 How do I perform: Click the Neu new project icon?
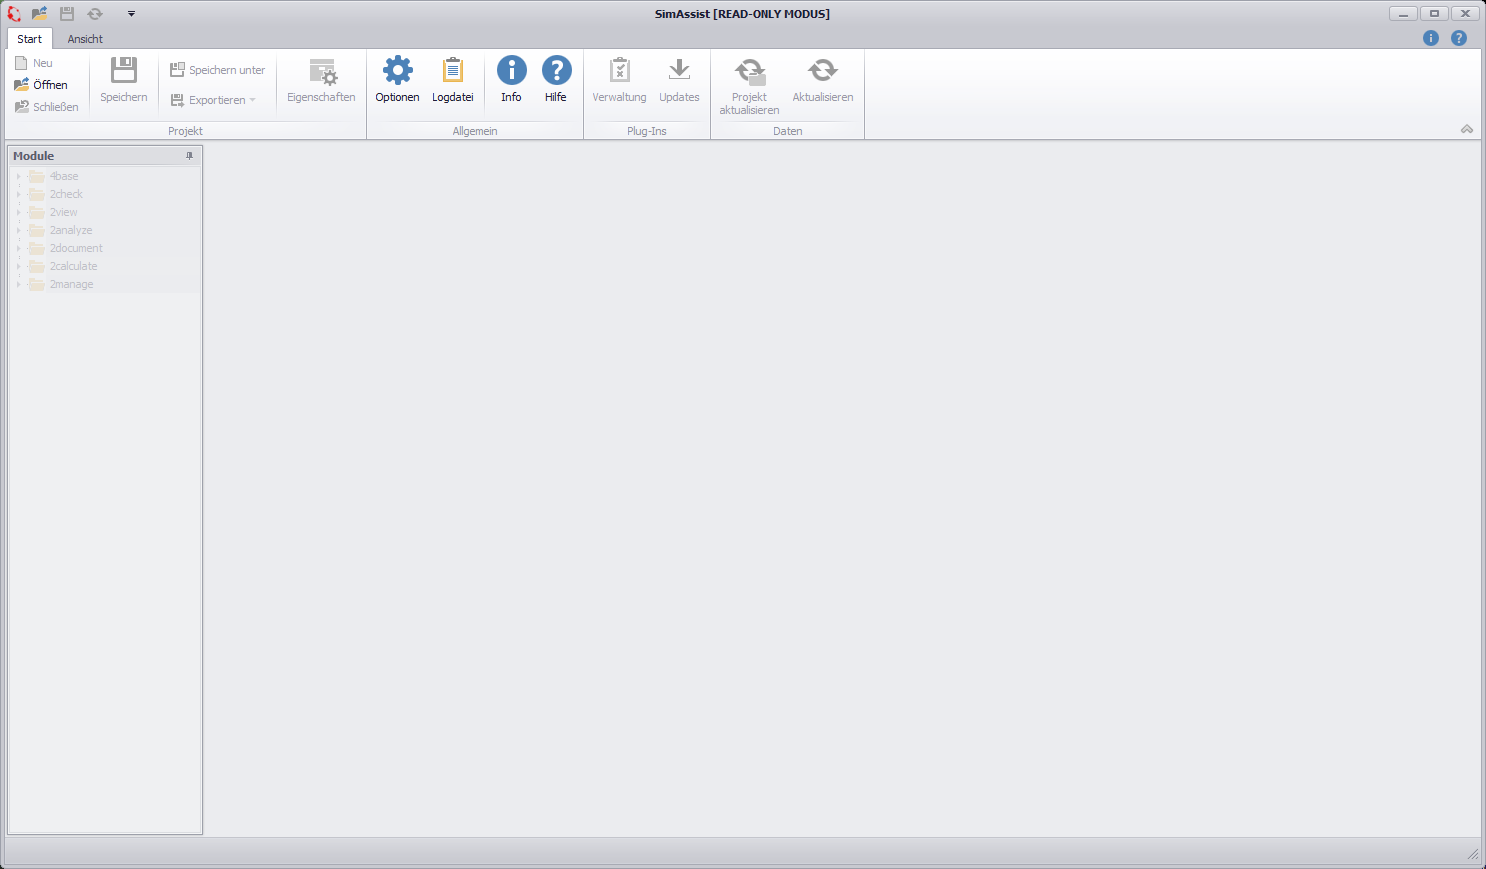[x=21, y=63]
